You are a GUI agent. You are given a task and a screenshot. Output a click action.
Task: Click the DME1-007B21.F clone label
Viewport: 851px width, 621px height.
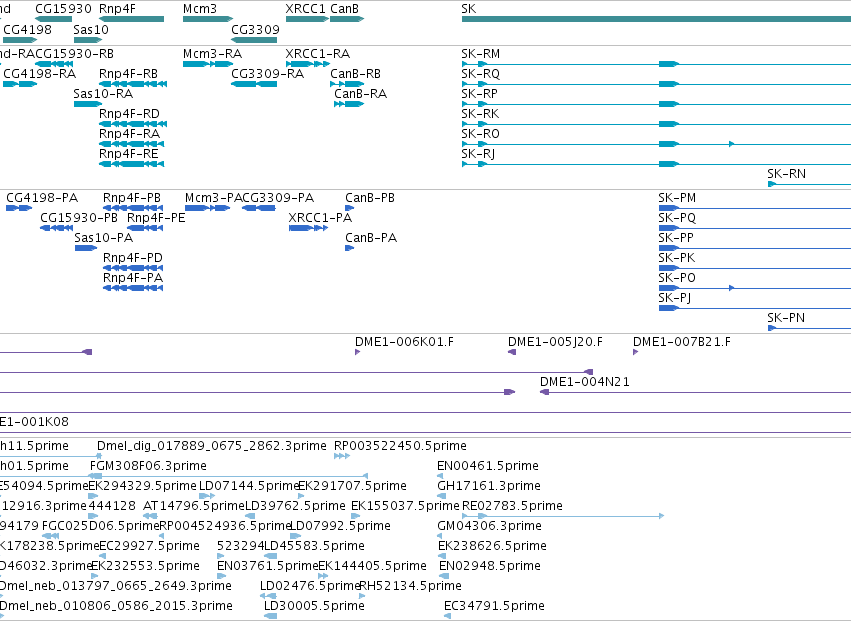click(x=682, y=343)
